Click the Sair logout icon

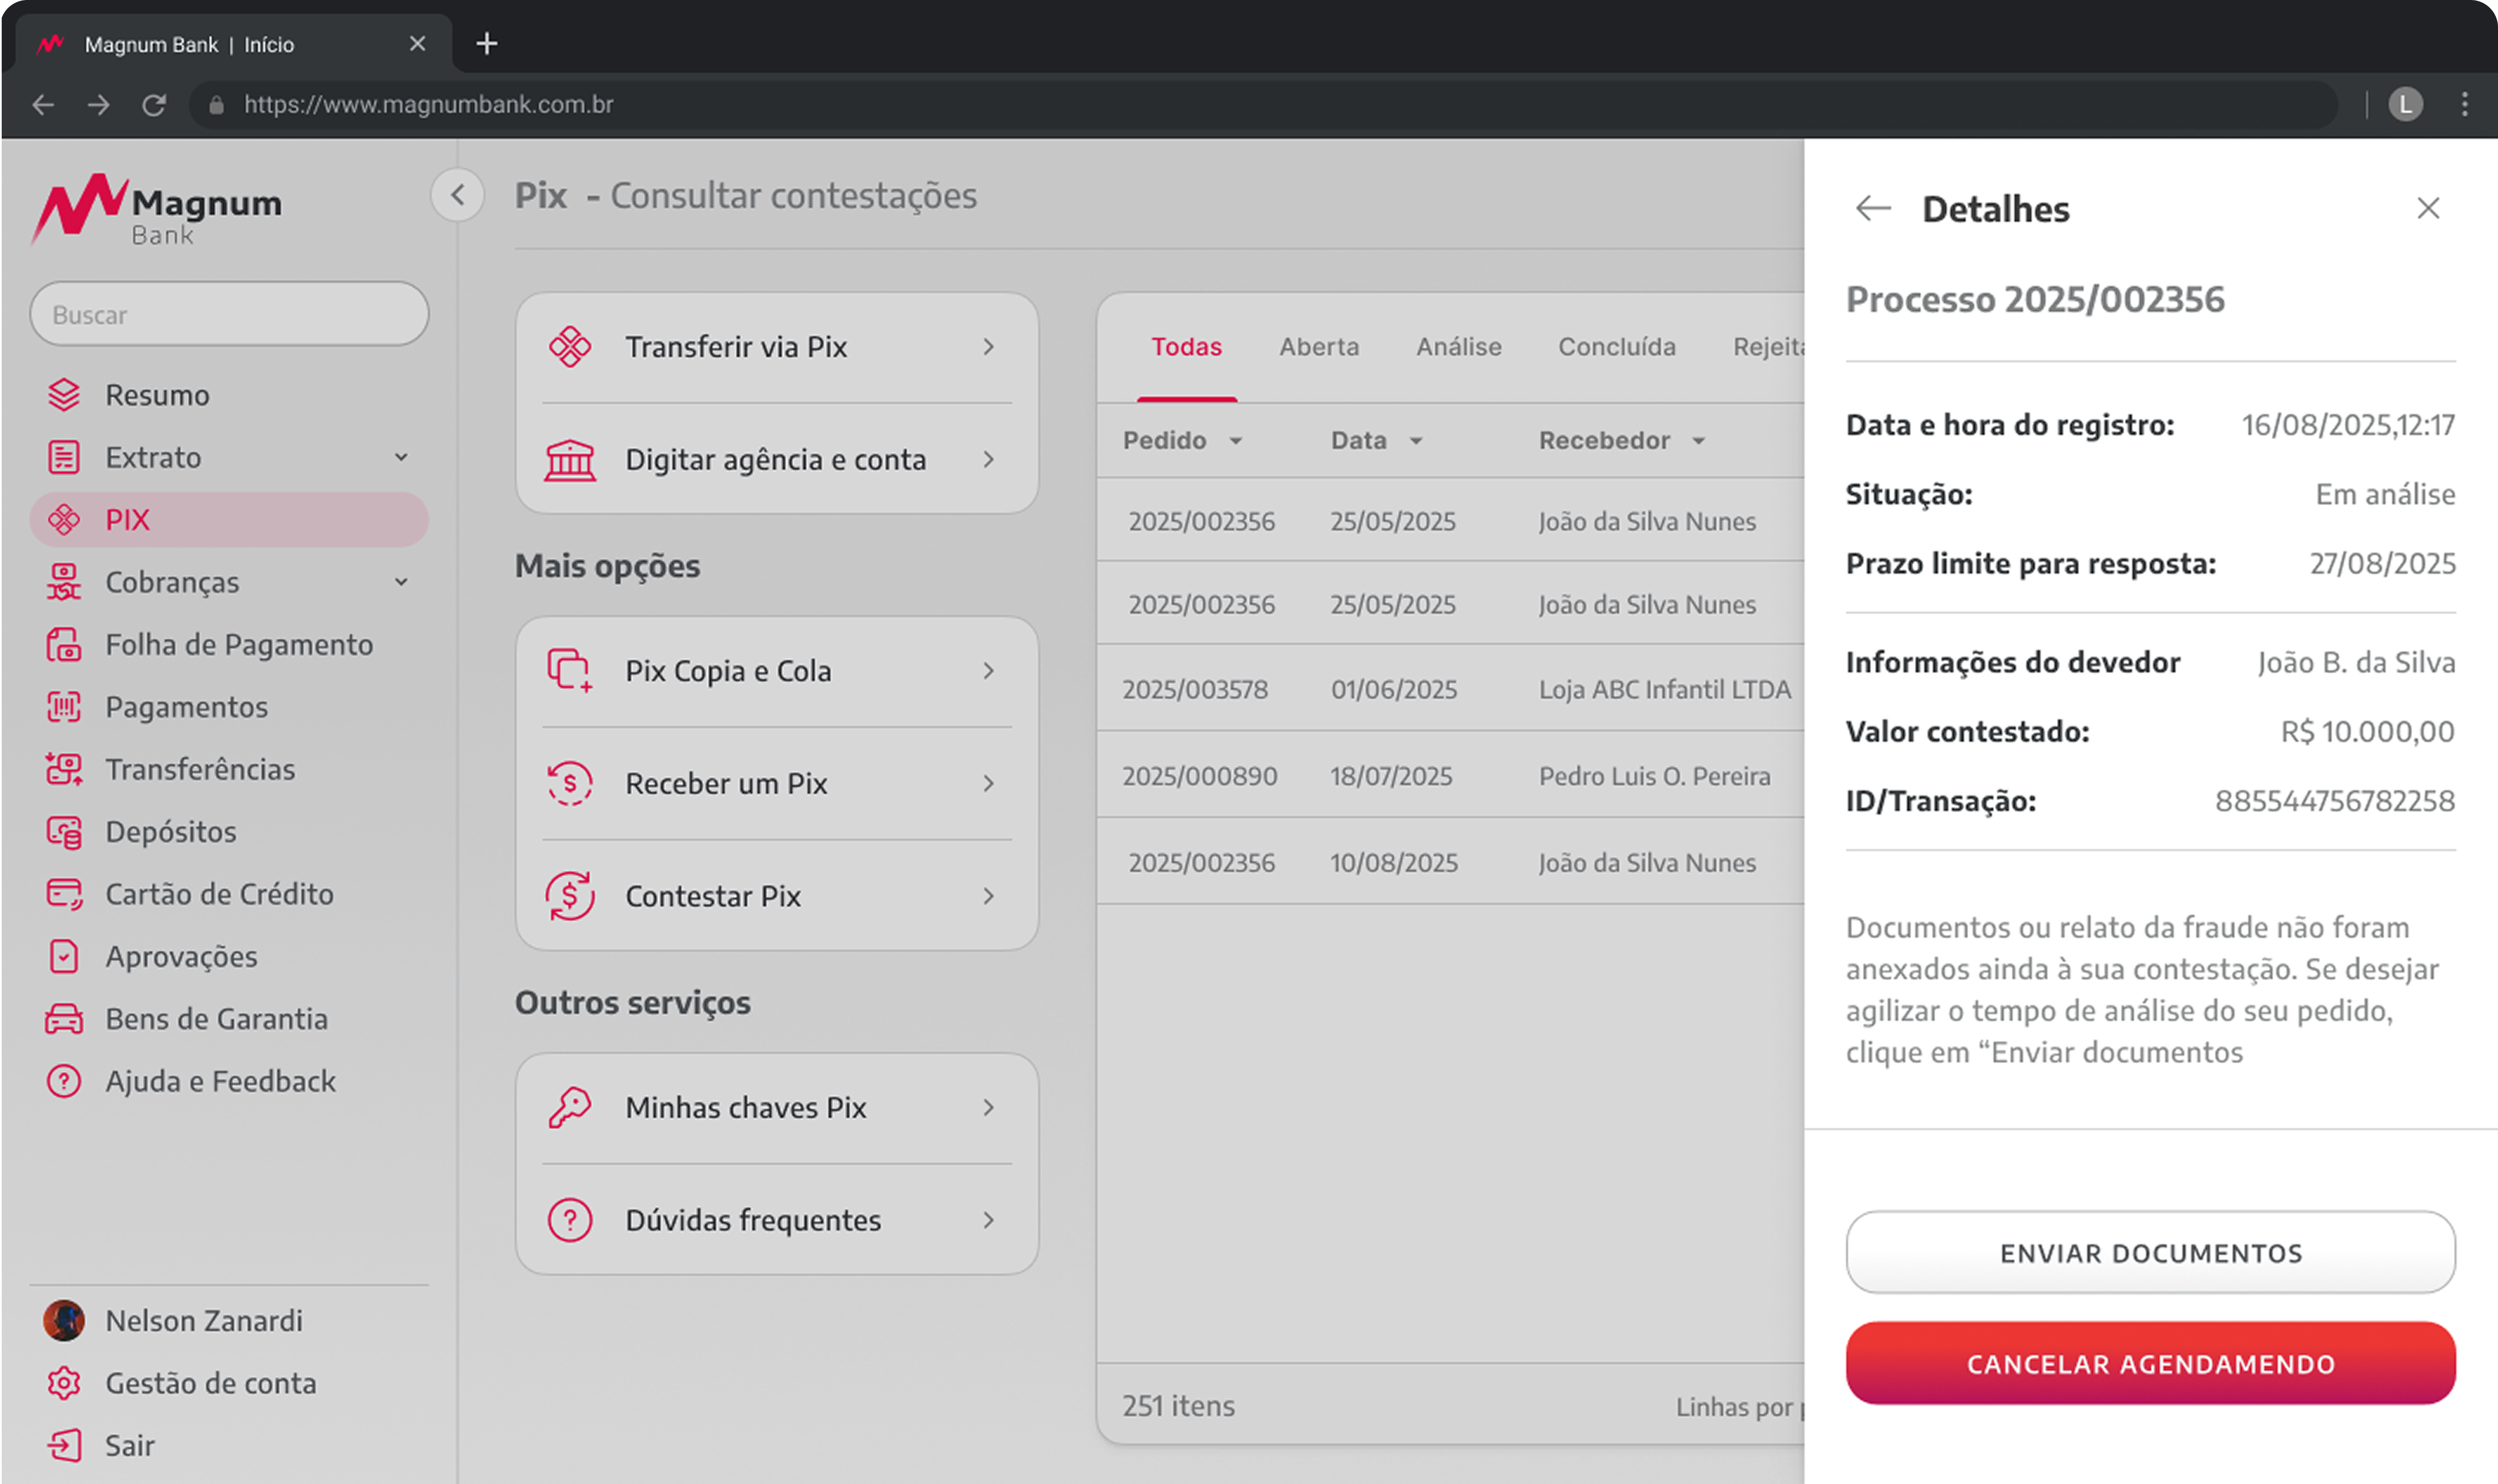point(64,1445)
